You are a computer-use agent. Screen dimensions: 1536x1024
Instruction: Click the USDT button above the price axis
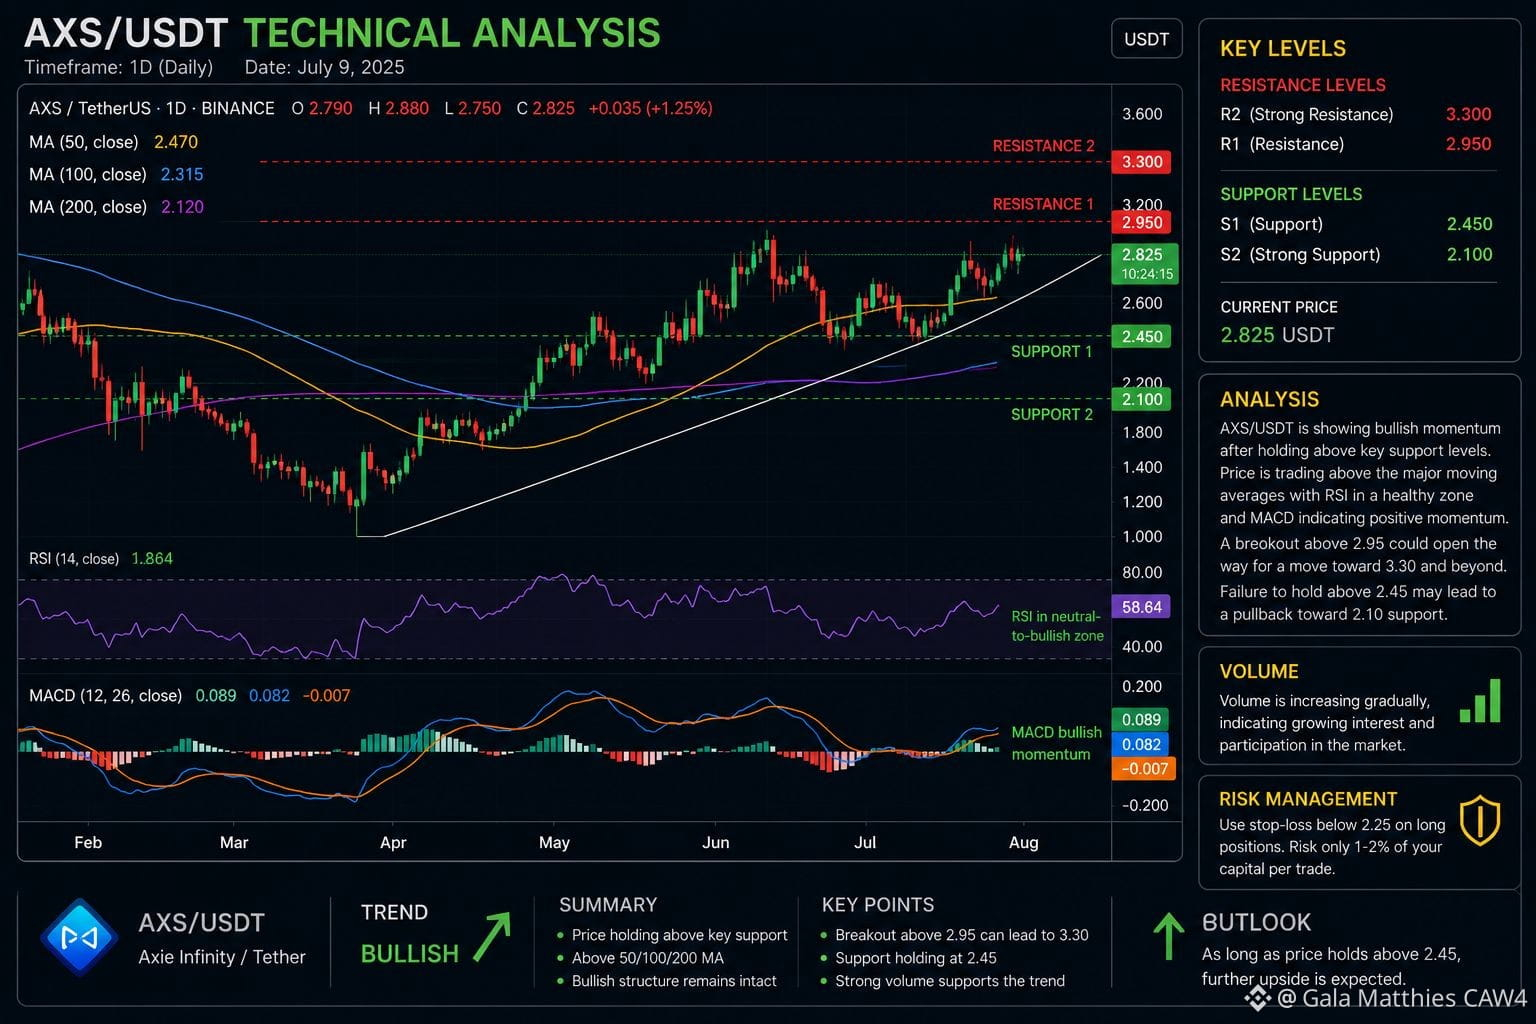coord(1146,39)
